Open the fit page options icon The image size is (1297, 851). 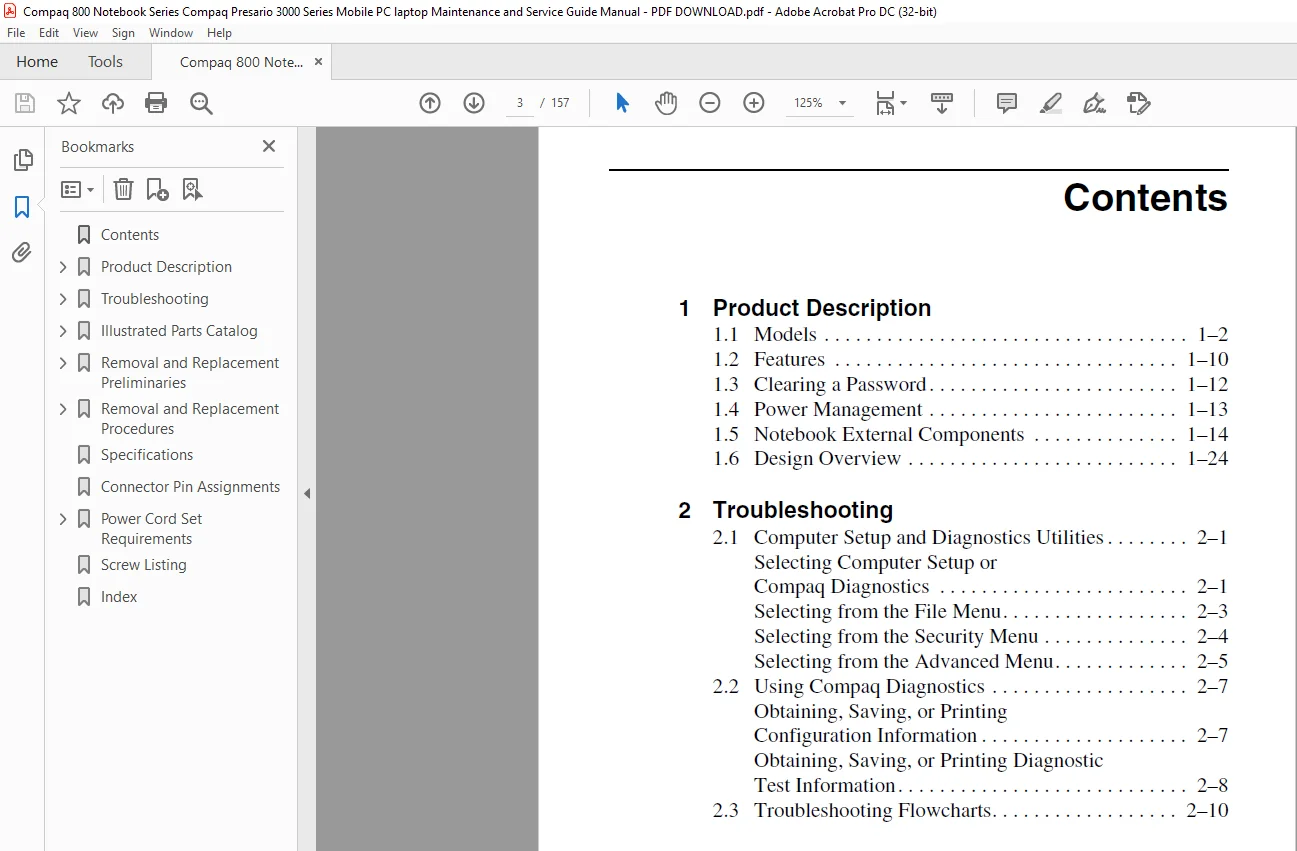(x=890, y=103)
